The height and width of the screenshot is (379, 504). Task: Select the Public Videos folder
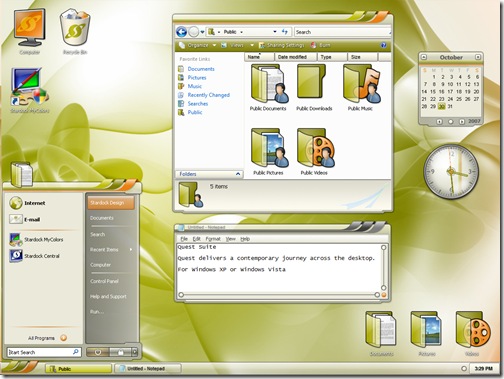(314, 152)
